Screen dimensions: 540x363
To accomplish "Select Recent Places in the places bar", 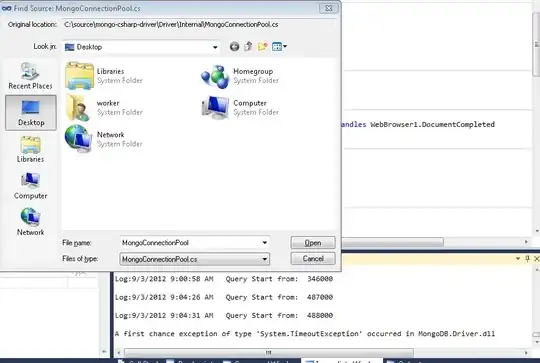I will pos(30,76).
